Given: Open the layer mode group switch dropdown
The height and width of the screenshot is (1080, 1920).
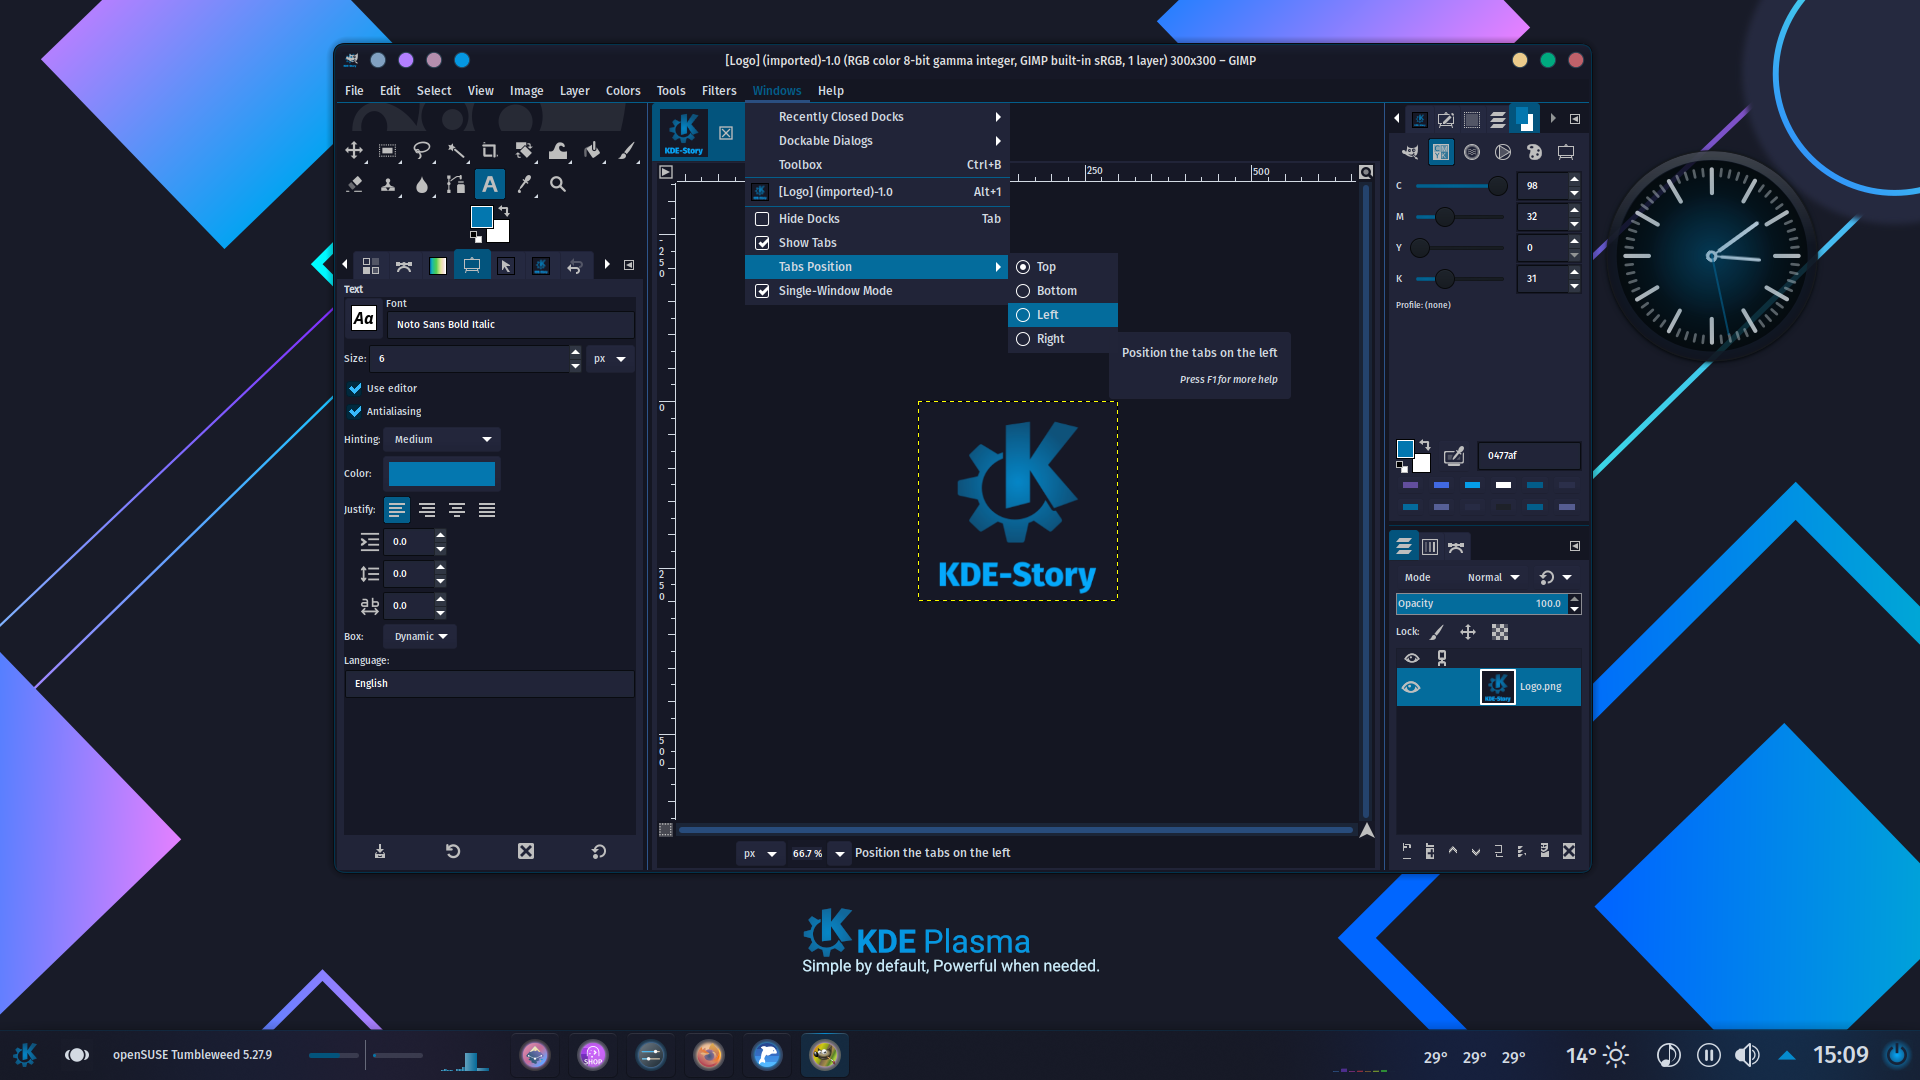Looking at the screenshot, I should tap(1556, 578).
